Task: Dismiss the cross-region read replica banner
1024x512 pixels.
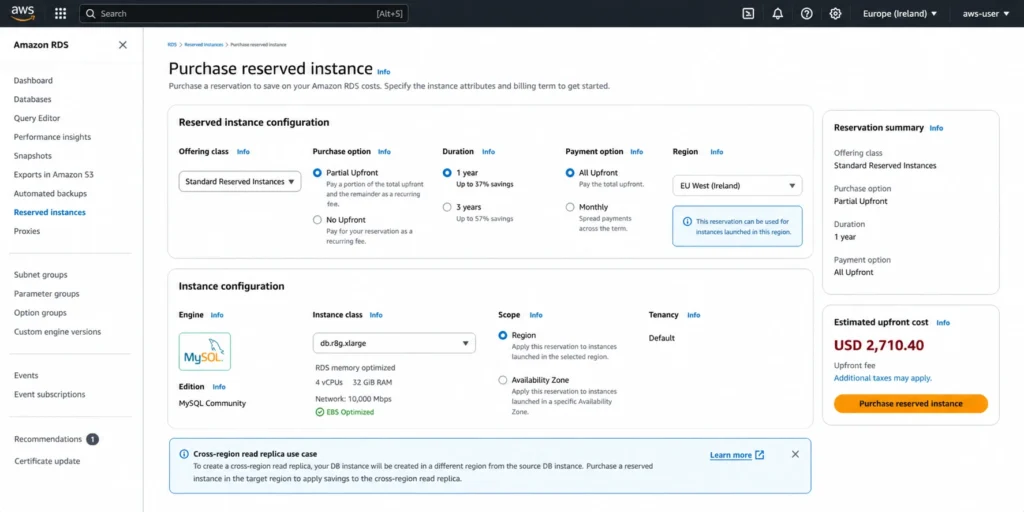Action: (795, 454)
